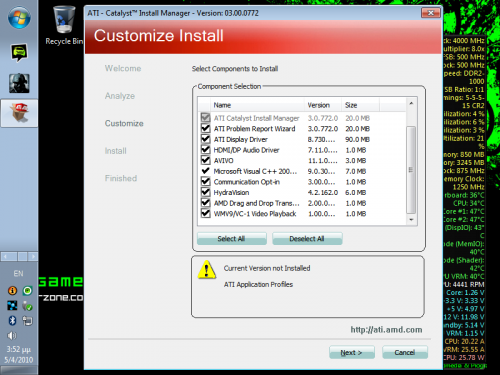Viewport: 500px width, 375px height.
Task: Uncheck ATI Problem Report Wizard
Action: pyautogui.click(x=206, y=128)
